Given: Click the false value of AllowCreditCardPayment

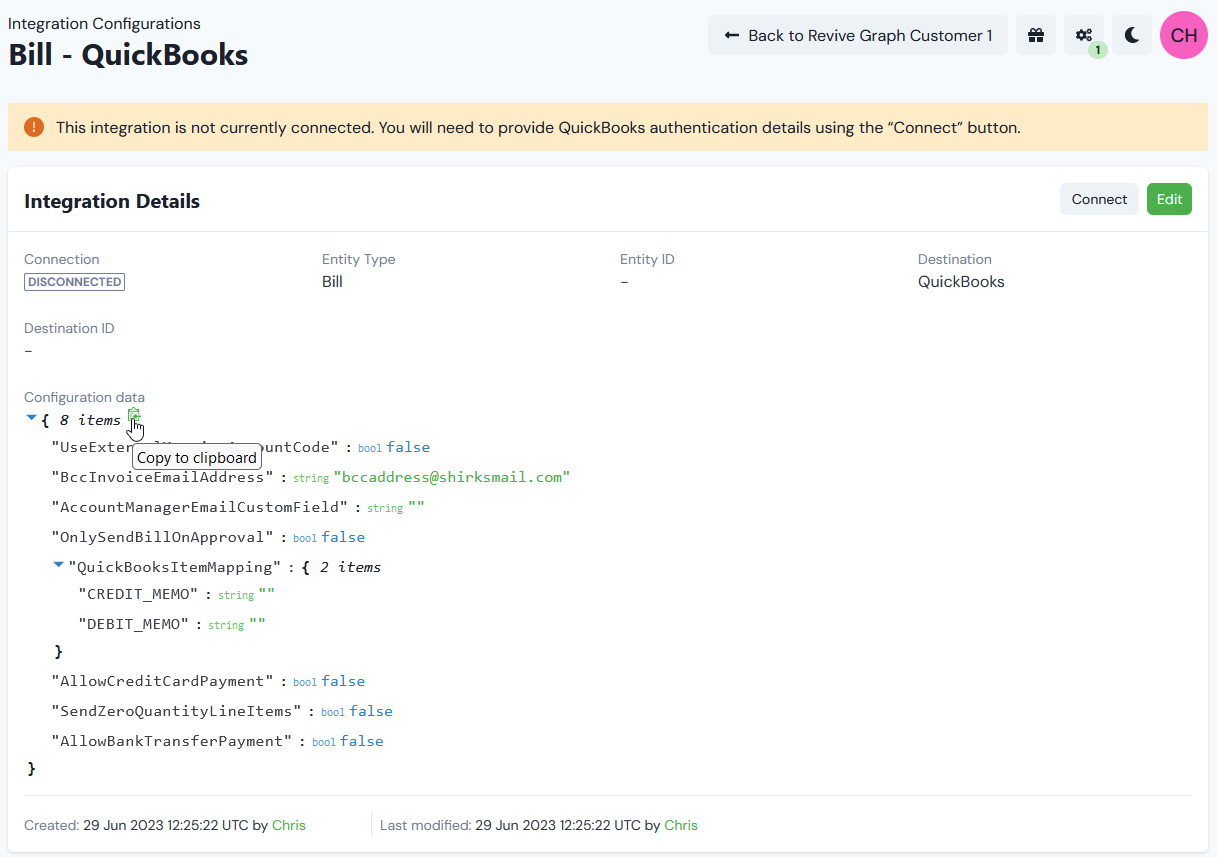Looking at the screenshot, I should click(x=343, y=681).
